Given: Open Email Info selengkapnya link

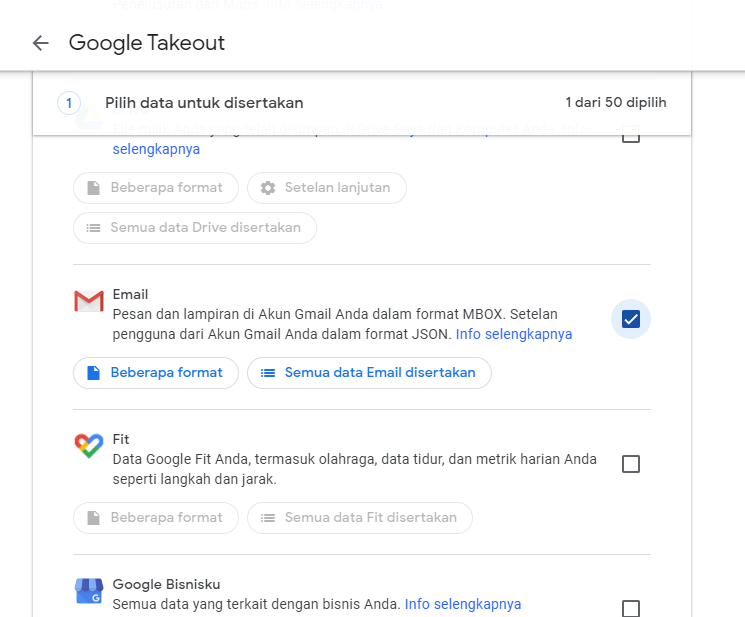Looking at the screenshot, I should coord(514,334).
